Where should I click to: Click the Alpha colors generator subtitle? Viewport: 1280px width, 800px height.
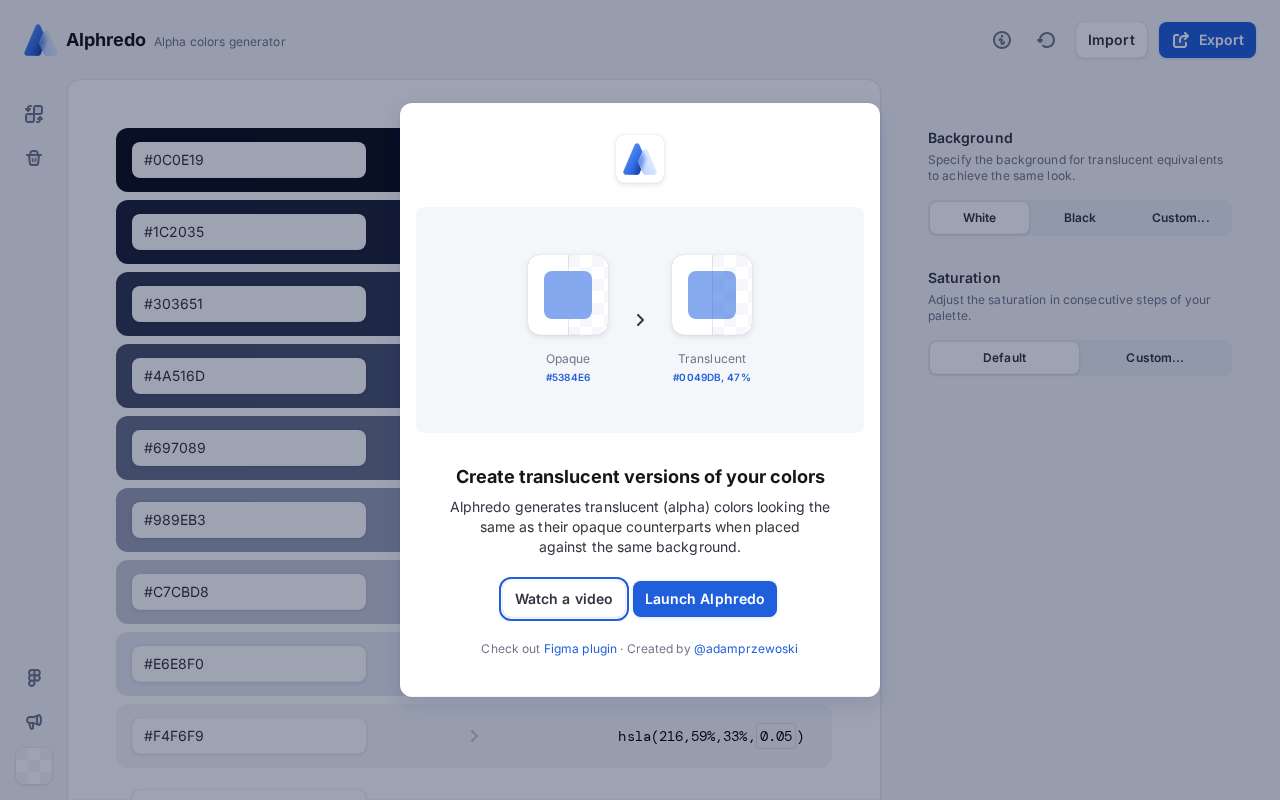(220, 42)
